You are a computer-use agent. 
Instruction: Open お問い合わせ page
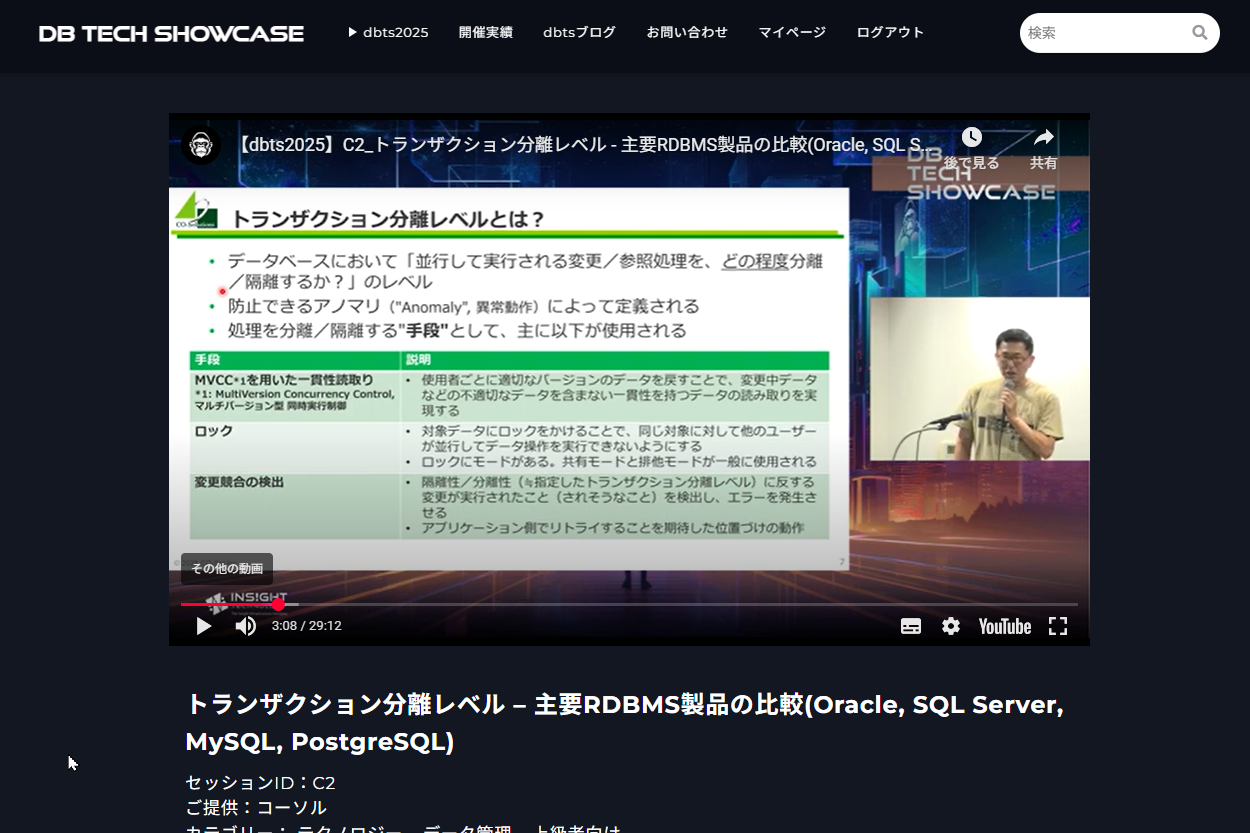(687, 32)
